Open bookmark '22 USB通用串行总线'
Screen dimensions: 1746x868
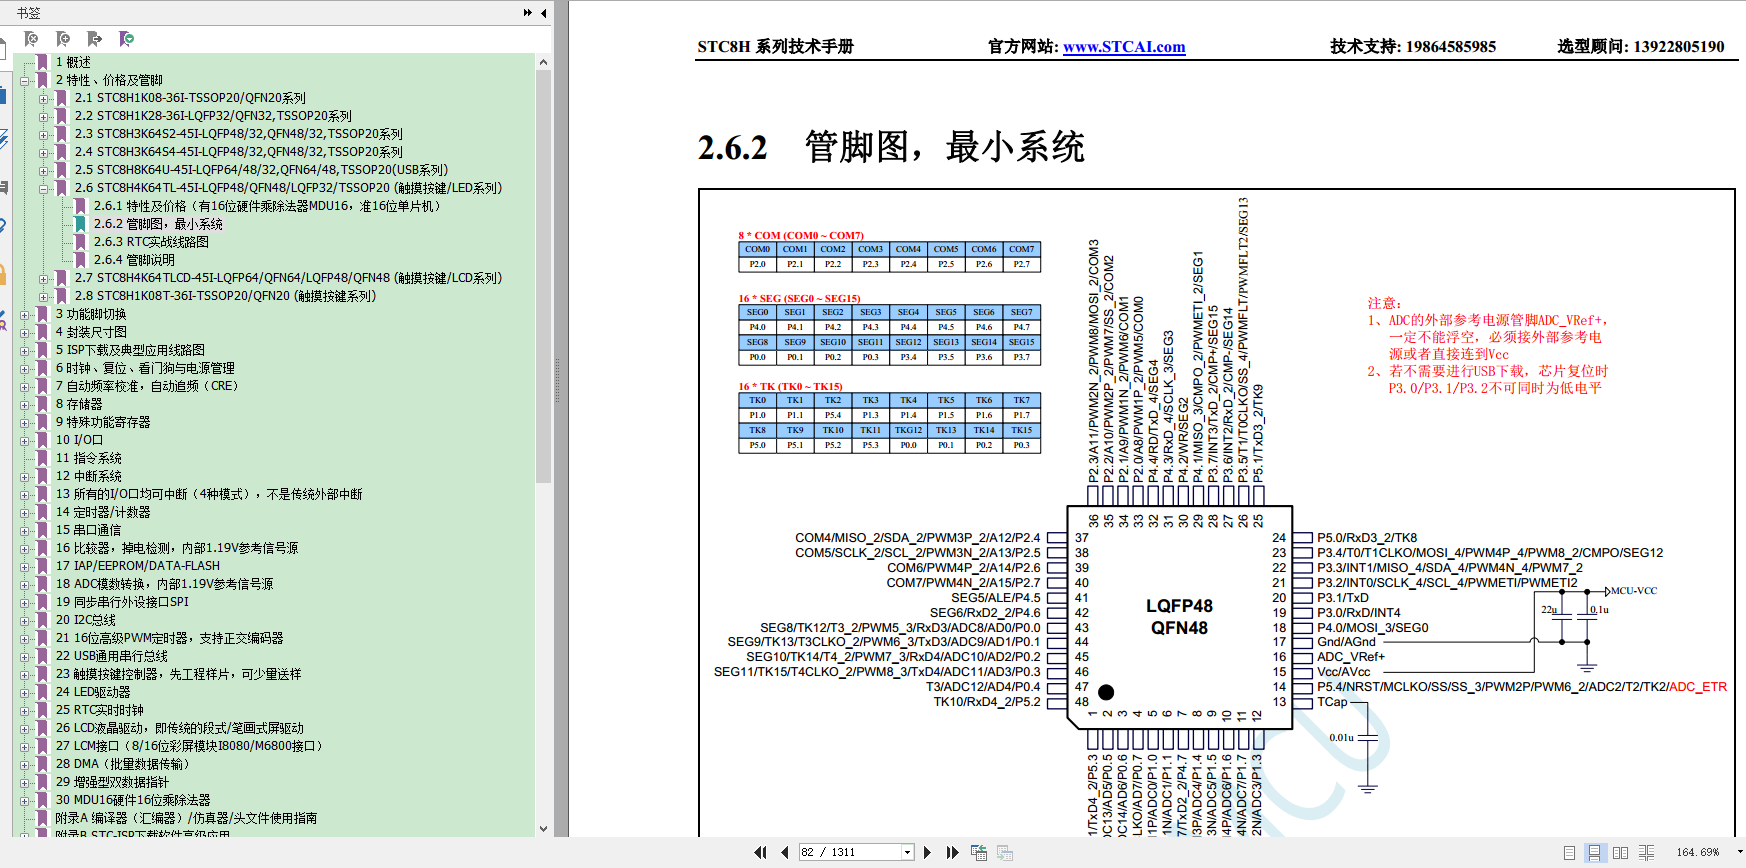click(112, 656)
